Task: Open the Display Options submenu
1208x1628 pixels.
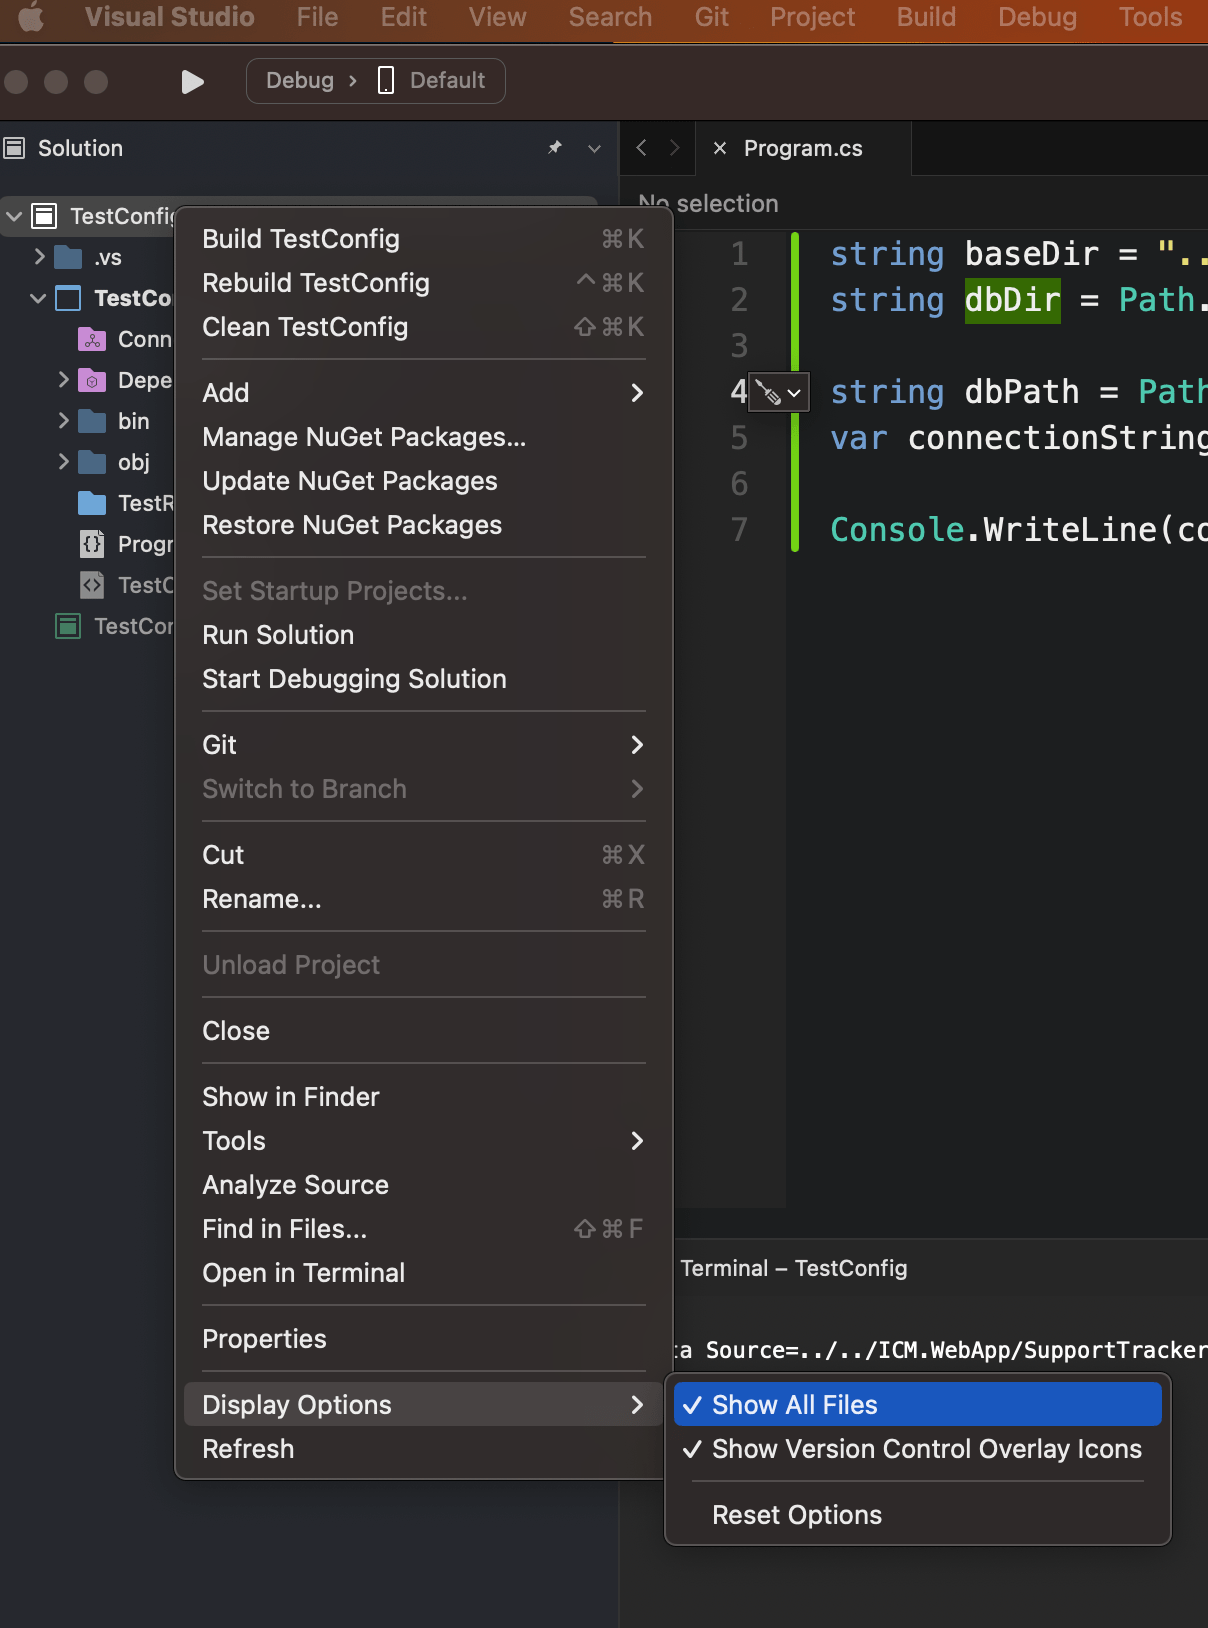Action: 424,1405
